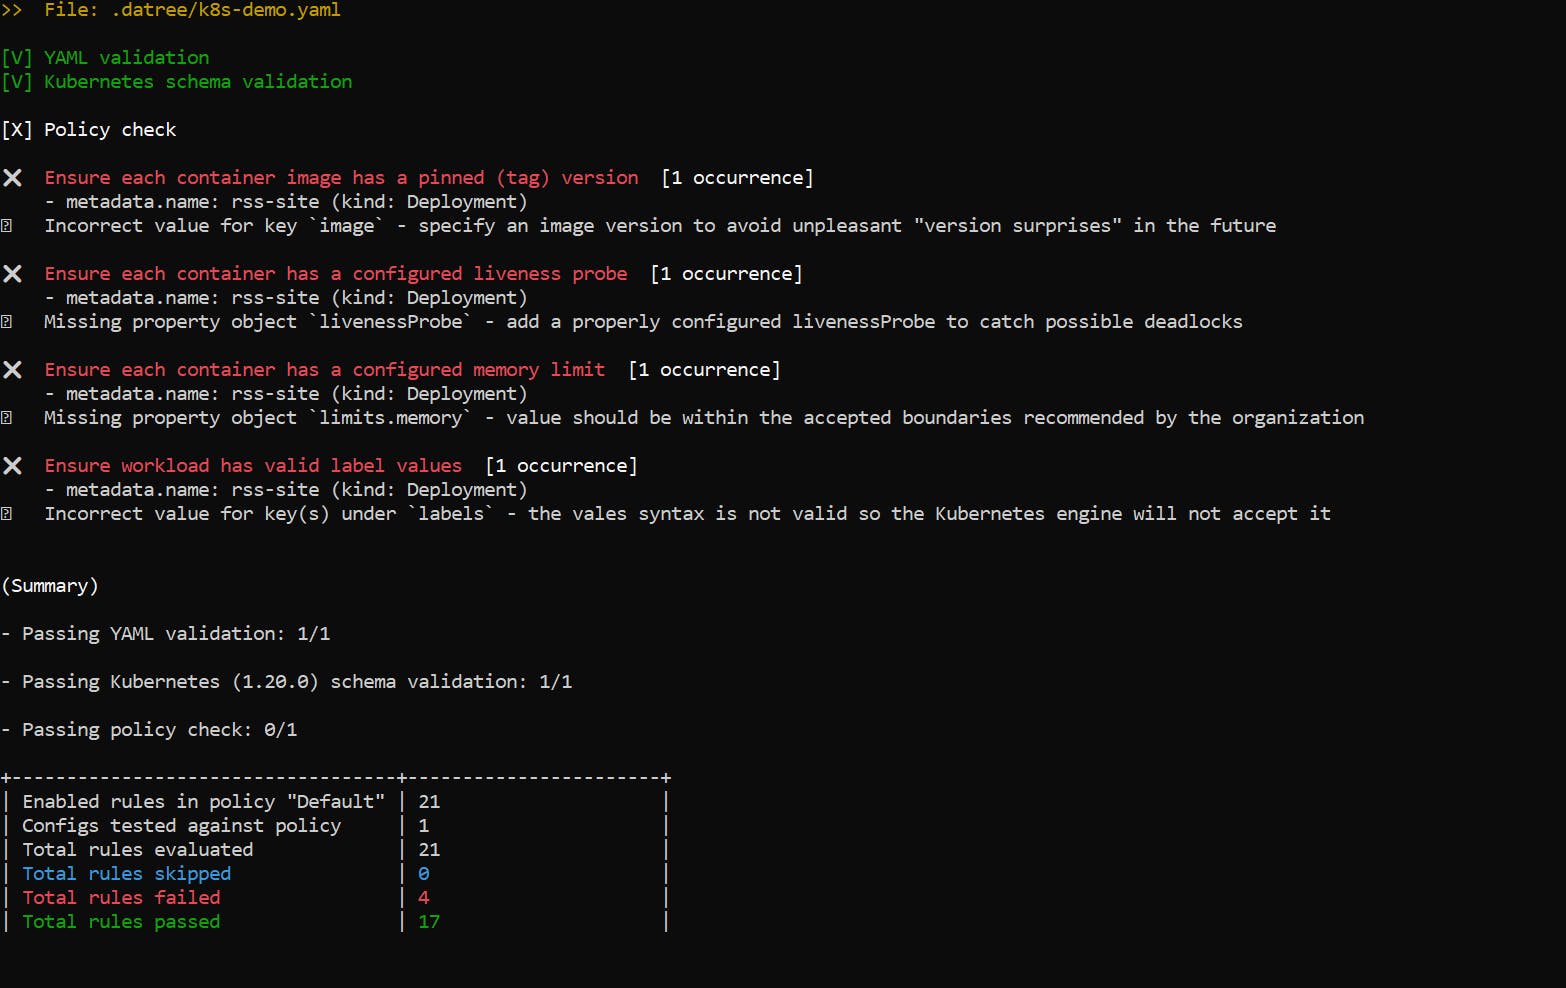1566x988 pixels.
Task: Click value 0 in Total rules skipped row
Action: 424,874
